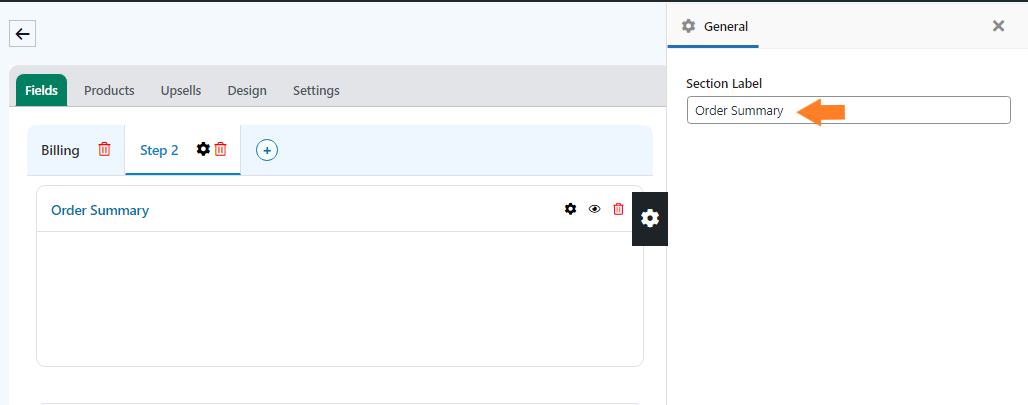This screenshot has height=405, width=1028.
Task: Open Order Summary section settings gear
Action: tap(570, 209)
